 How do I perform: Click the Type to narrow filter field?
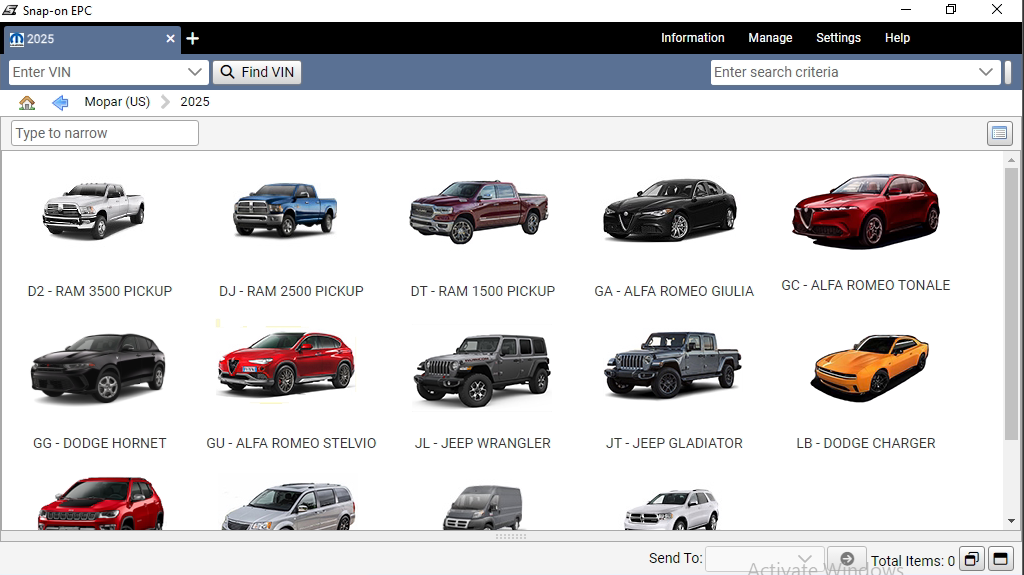104,133
